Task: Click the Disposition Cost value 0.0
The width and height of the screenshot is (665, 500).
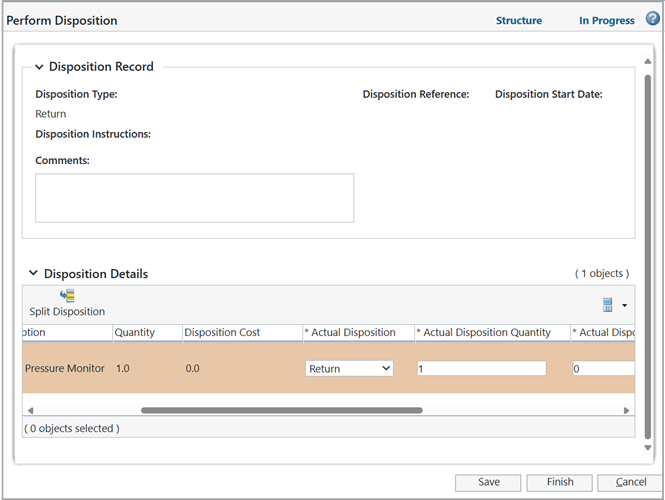Action: pos(192,369)
